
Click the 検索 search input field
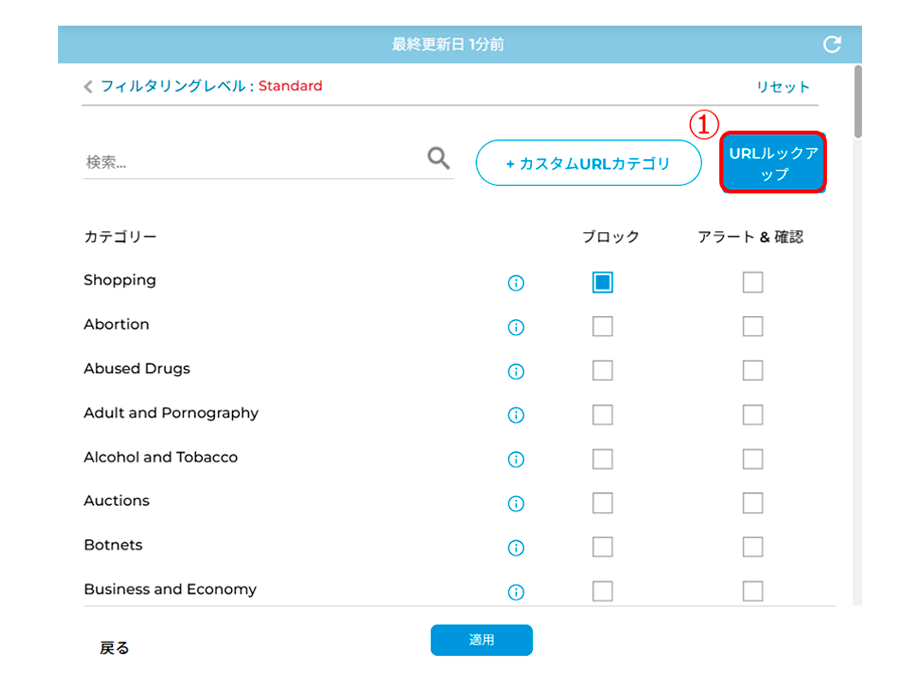coord(252,161)
